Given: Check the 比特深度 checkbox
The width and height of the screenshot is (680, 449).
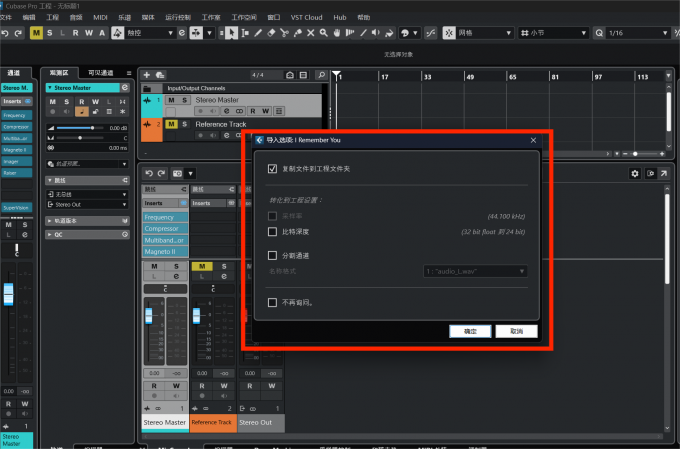Looking at the screenshot, I should pyautogui.click(x=272, y=232).
